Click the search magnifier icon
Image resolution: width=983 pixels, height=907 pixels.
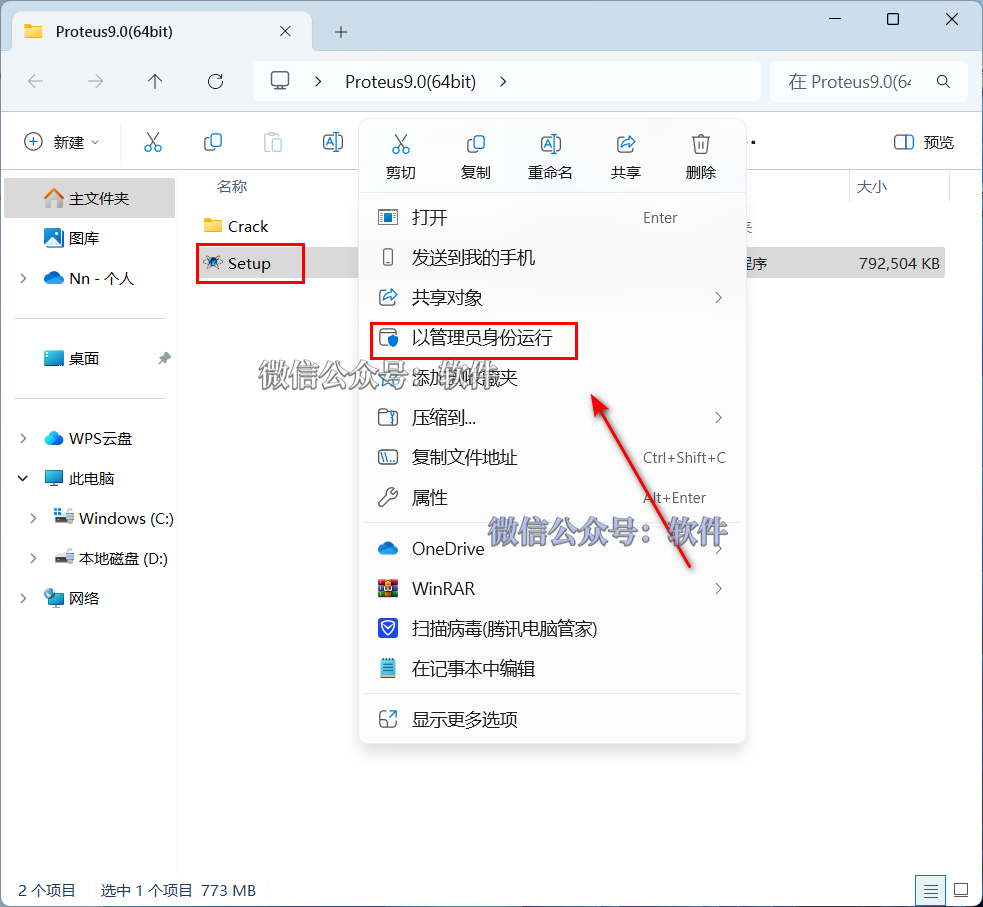[943, 81]
